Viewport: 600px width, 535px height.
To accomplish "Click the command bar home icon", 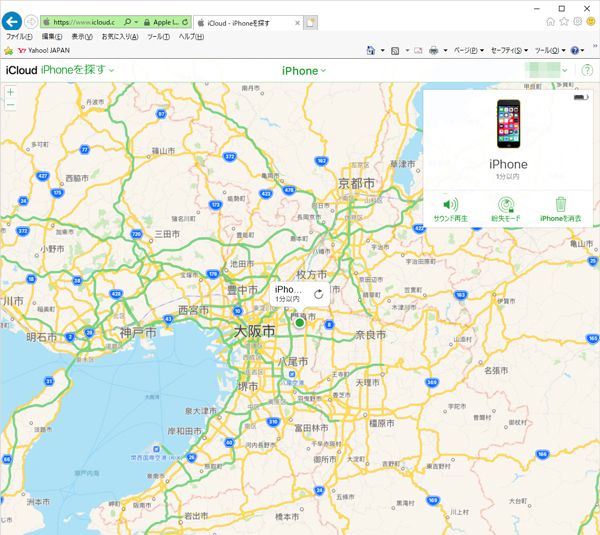I will 370,51.
